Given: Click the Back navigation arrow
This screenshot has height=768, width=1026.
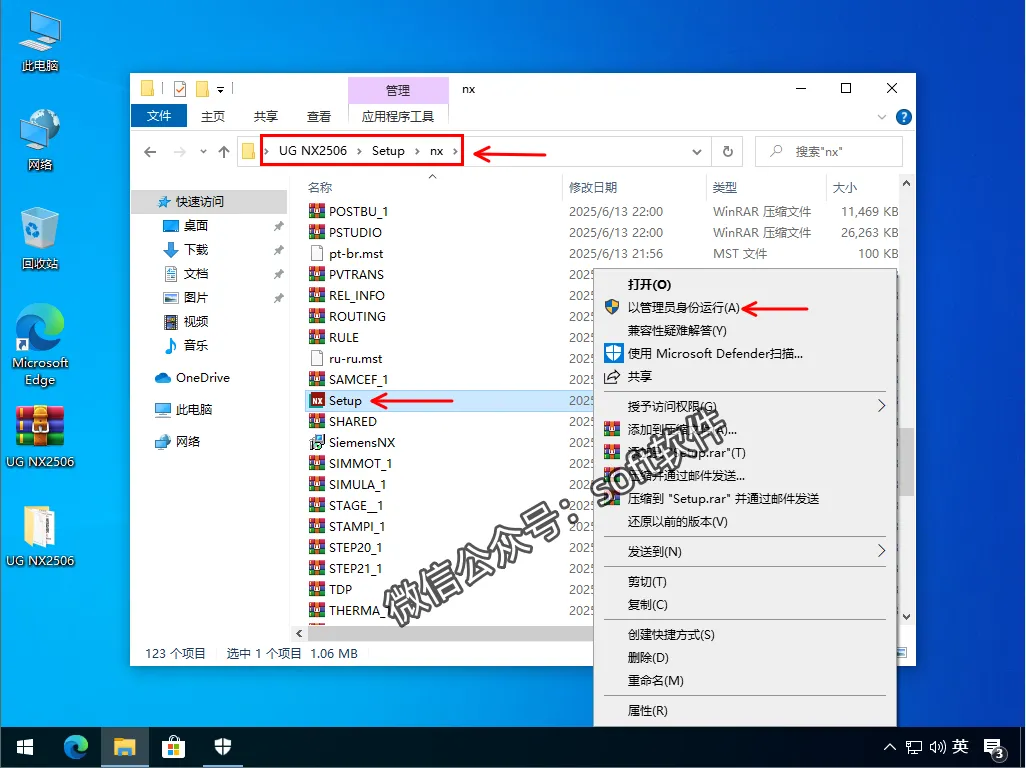Looking at the screenshot, I should [150, 152].
